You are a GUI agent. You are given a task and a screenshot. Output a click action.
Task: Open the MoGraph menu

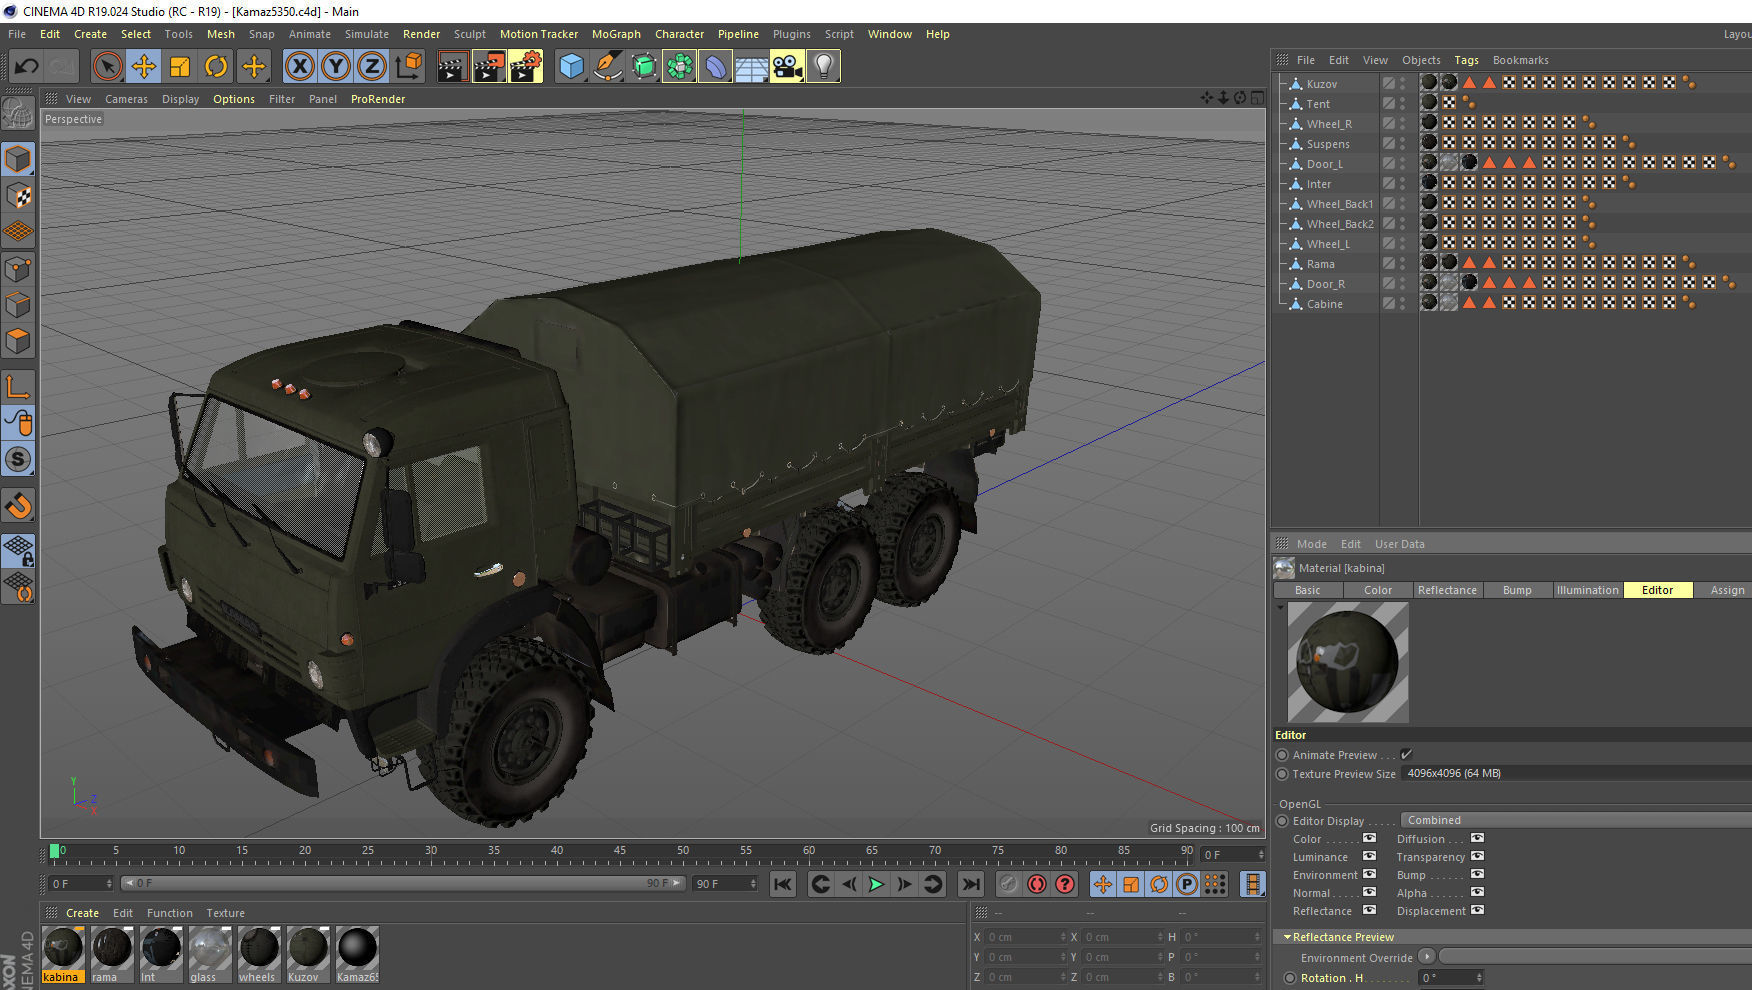616,34
